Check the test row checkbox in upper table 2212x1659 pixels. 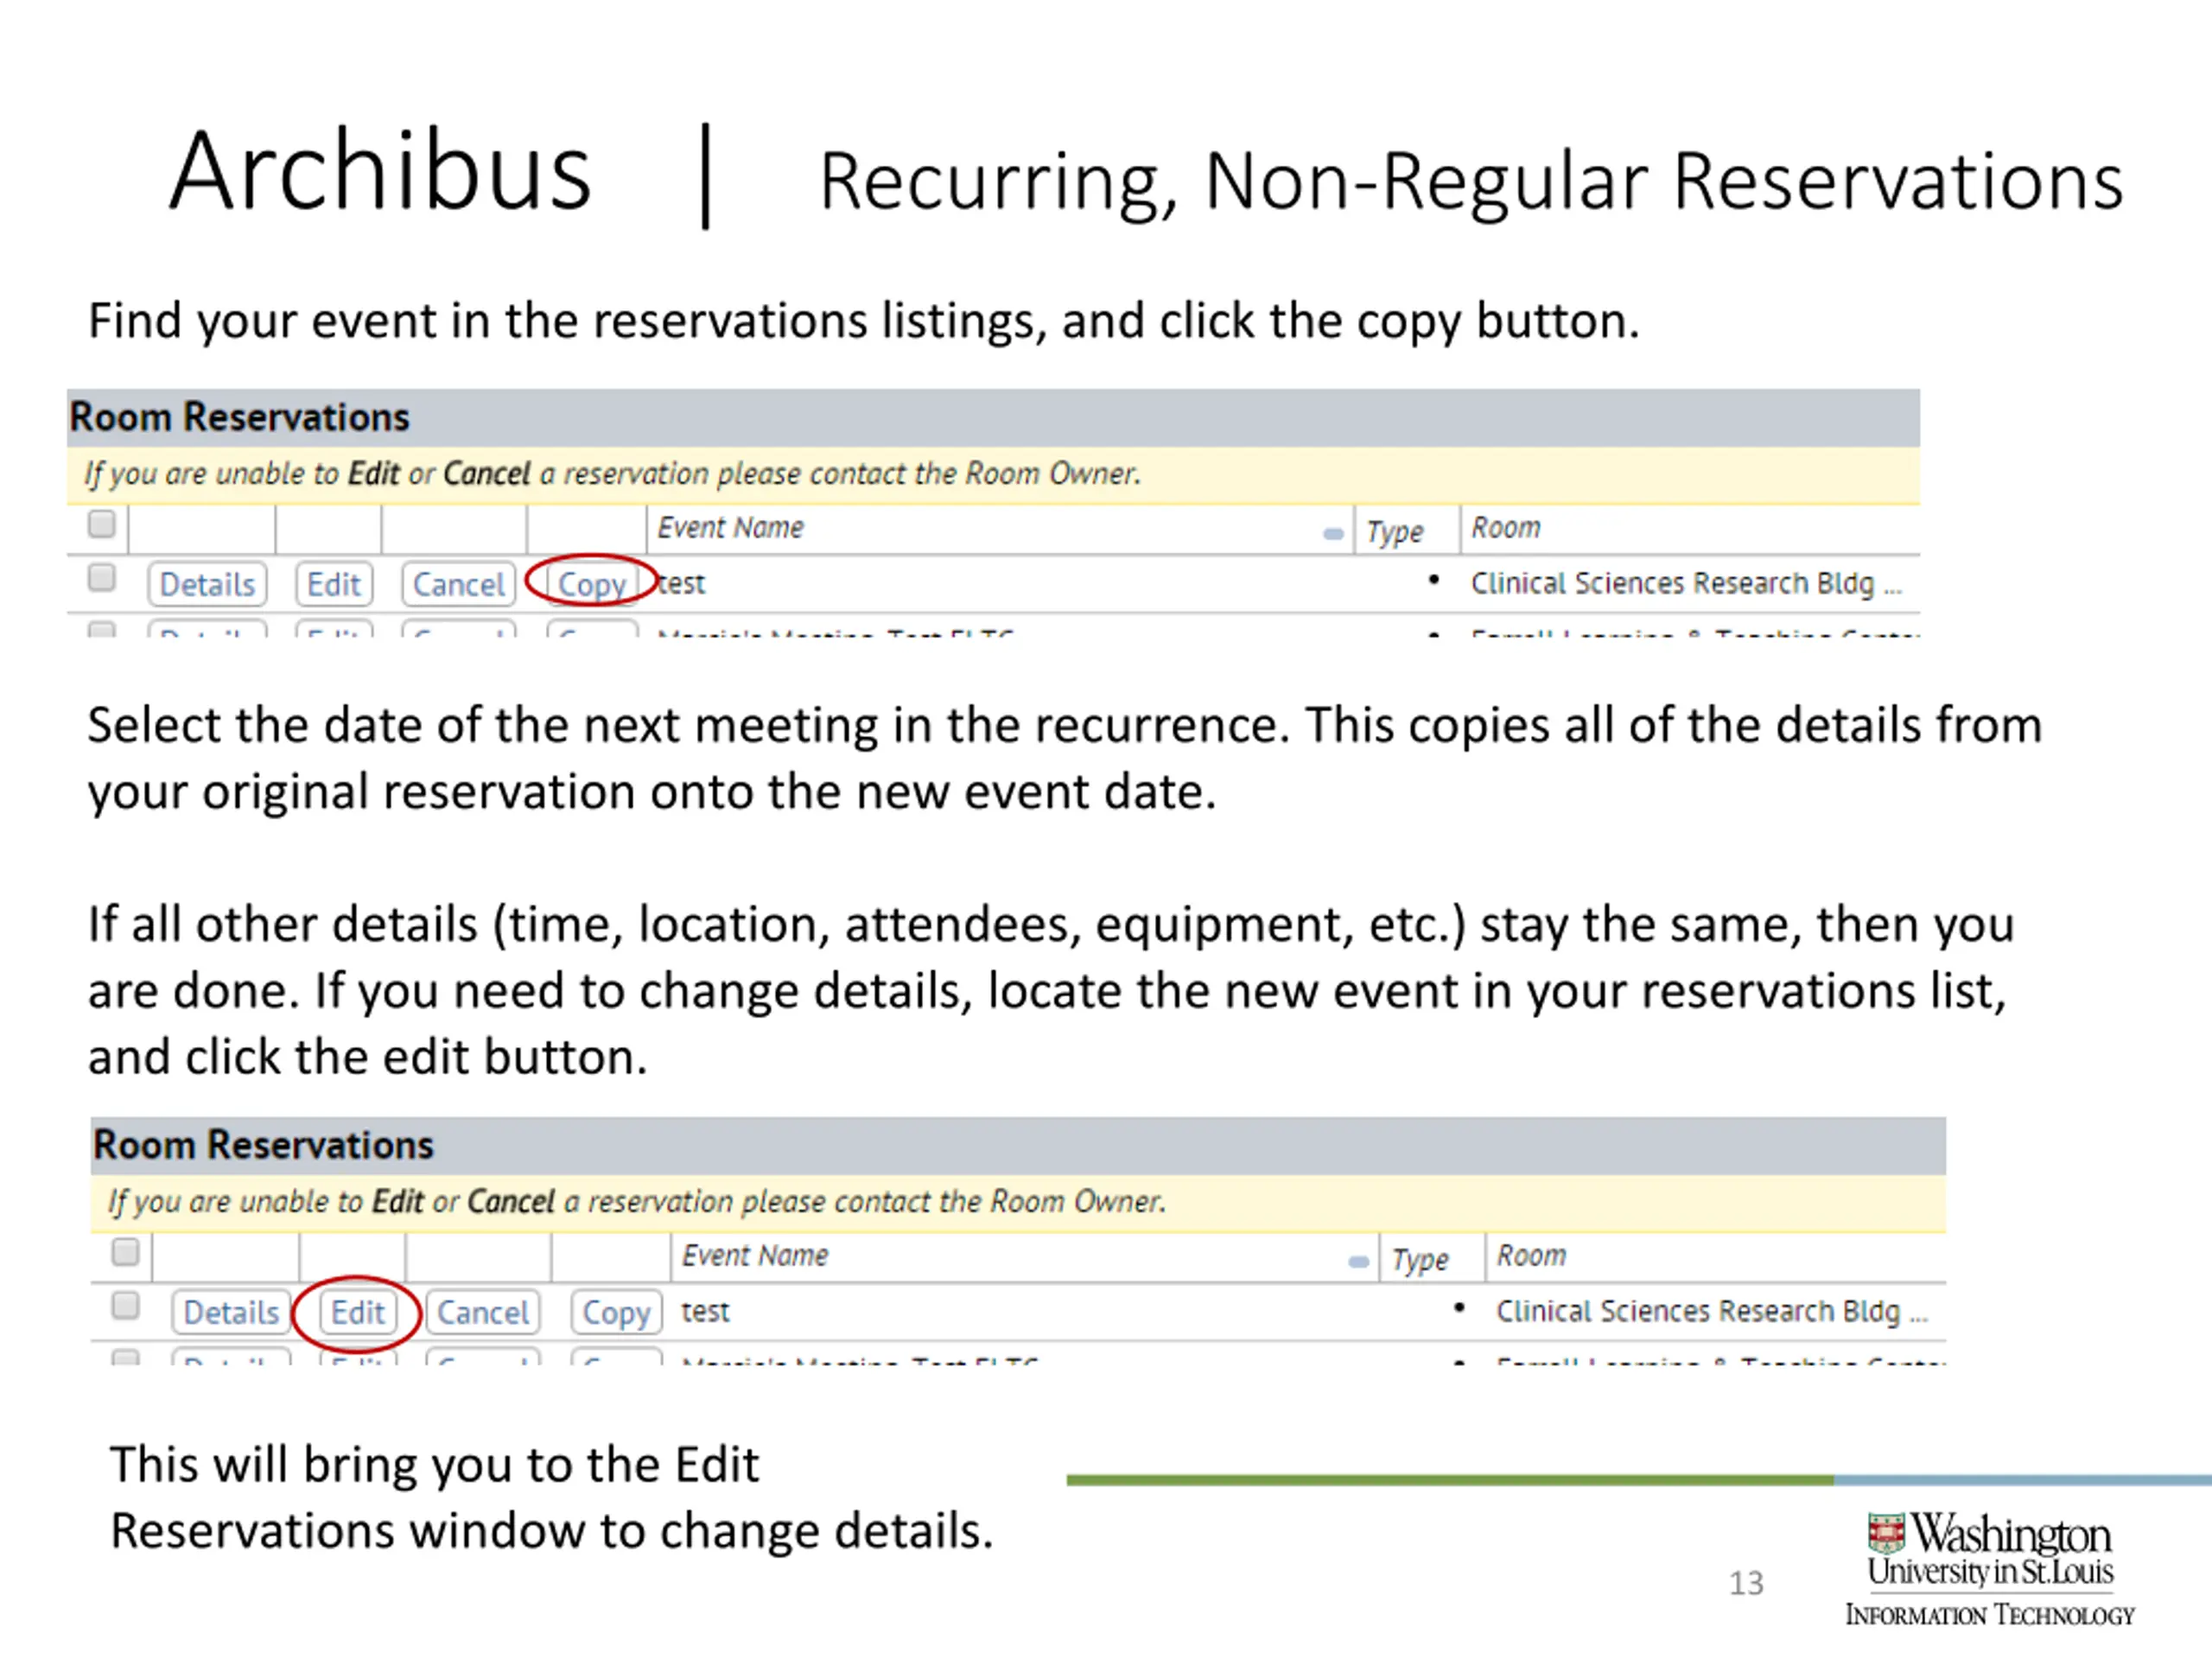(x=101, y=577)
